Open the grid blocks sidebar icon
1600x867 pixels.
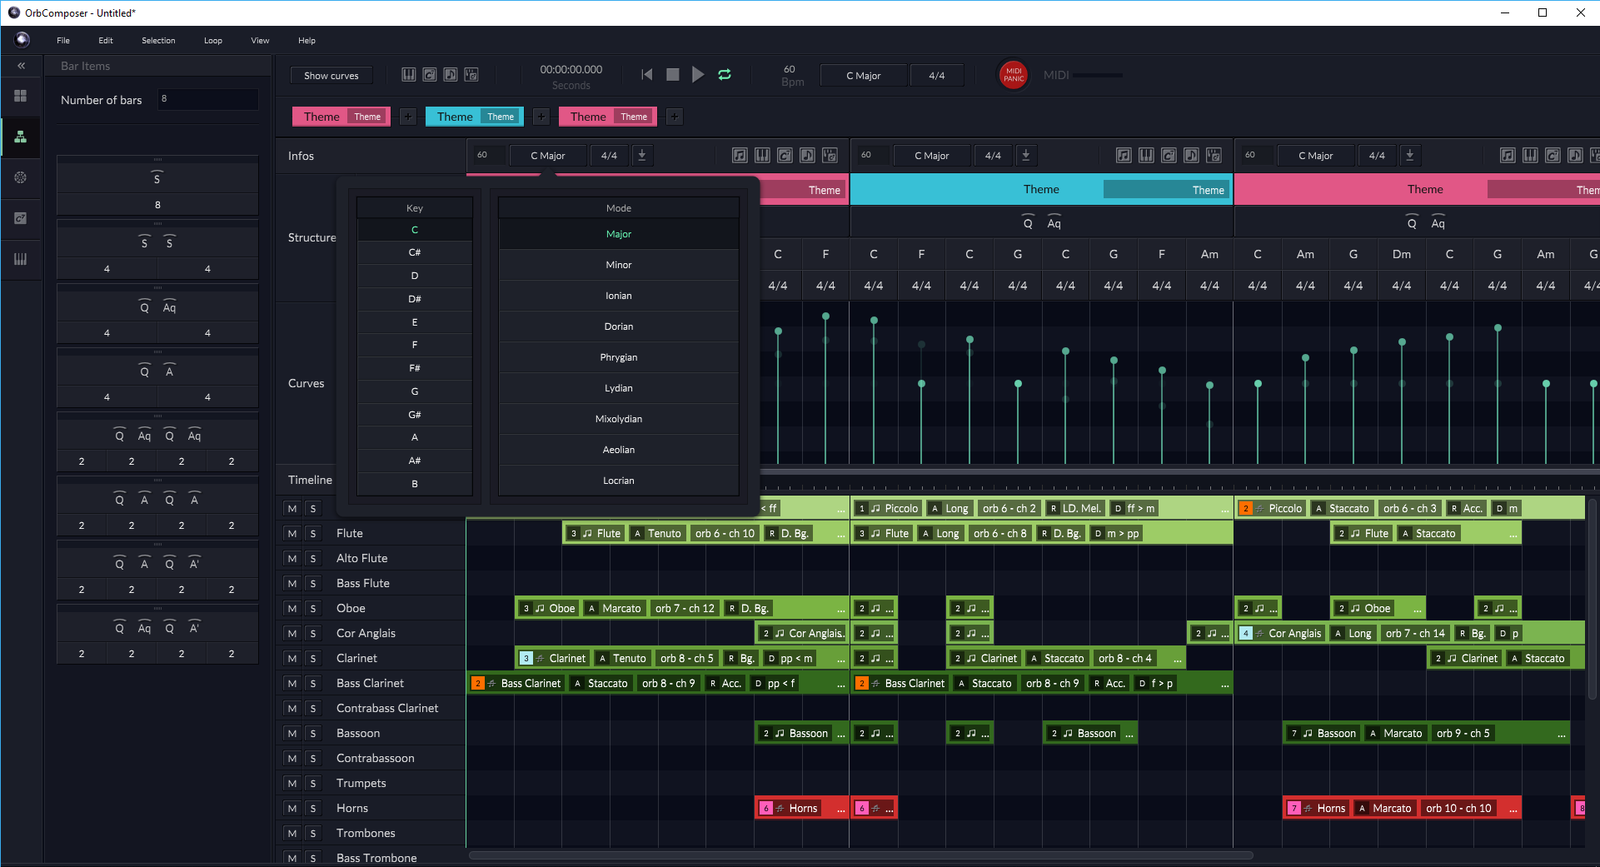click(x=20, y=96)
